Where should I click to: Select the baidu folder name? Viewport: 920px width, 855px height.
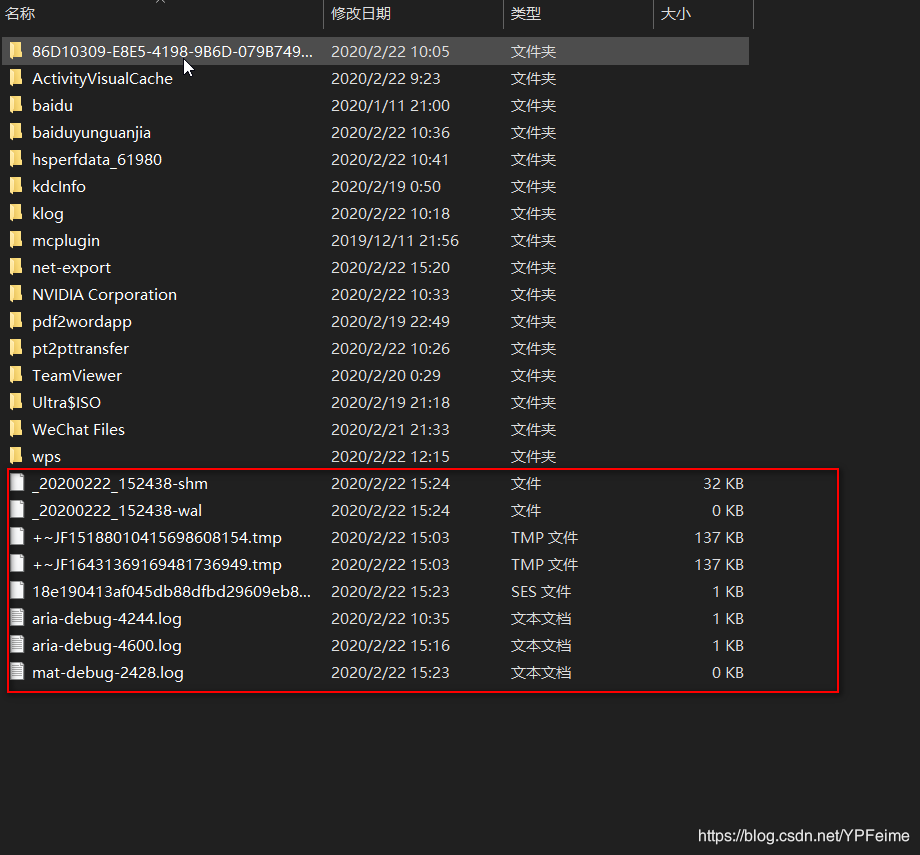[x=52, y=106]
